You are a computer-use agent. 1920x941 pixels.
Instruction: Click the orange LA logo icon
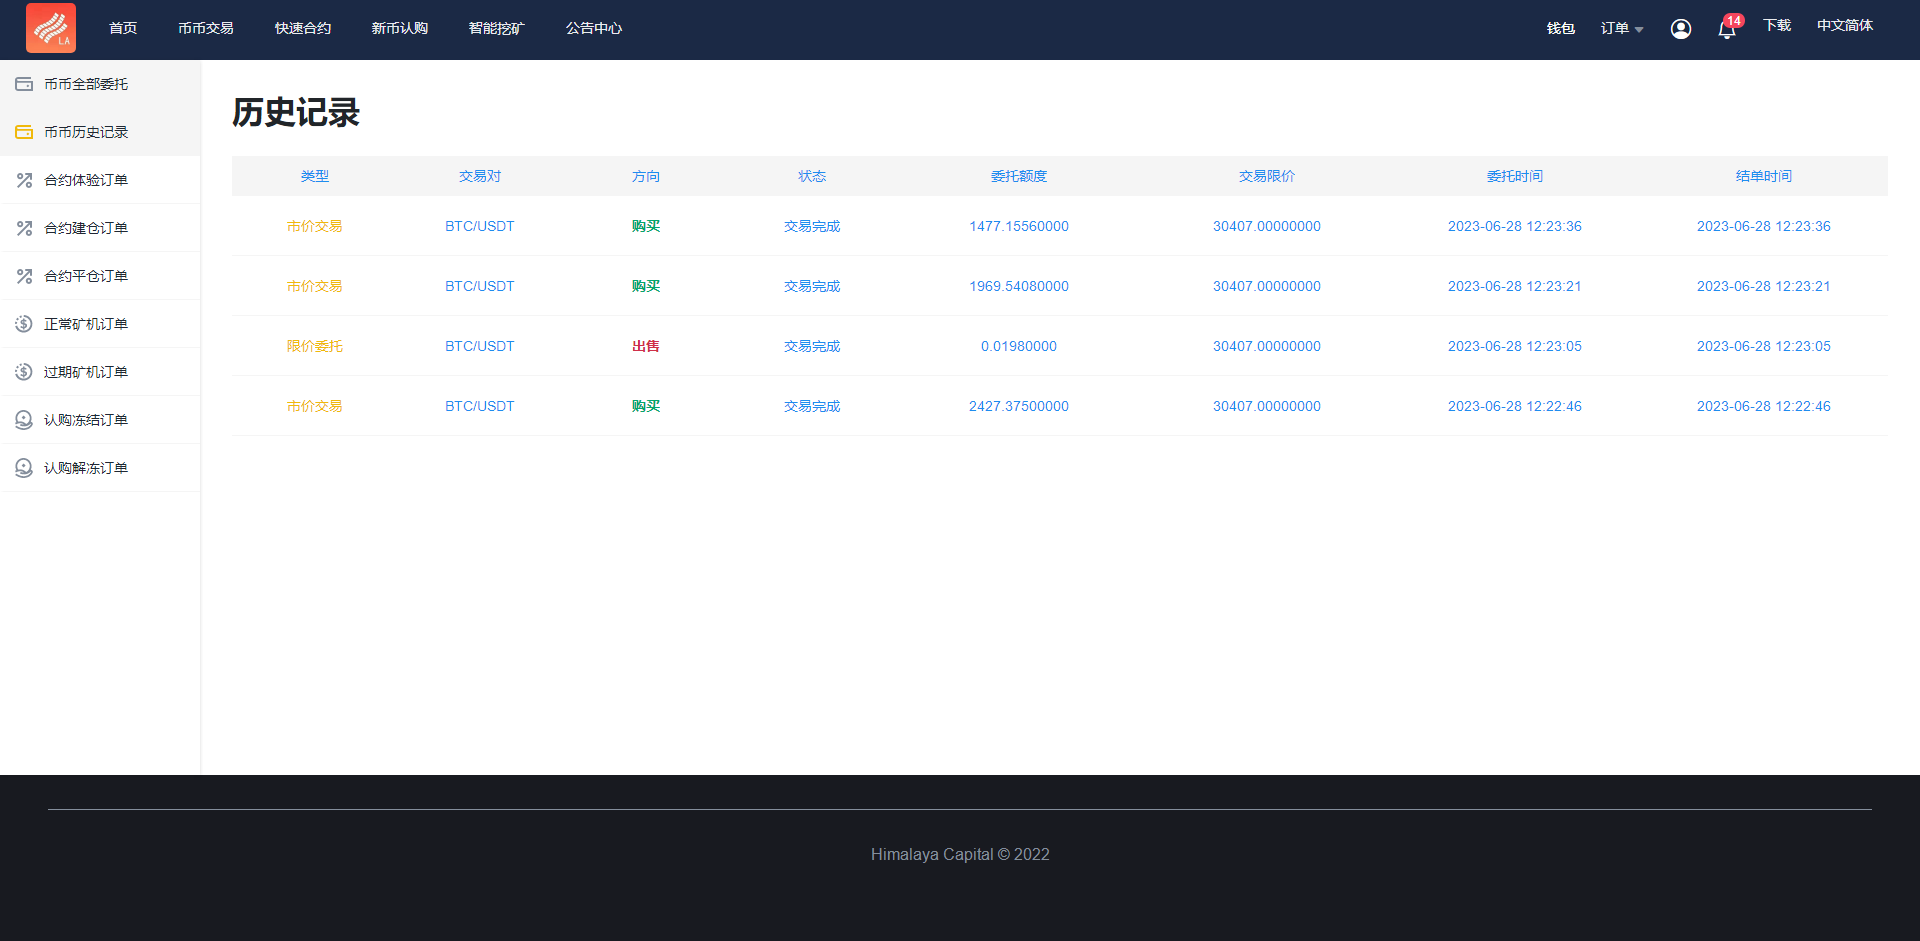[50, 28]
